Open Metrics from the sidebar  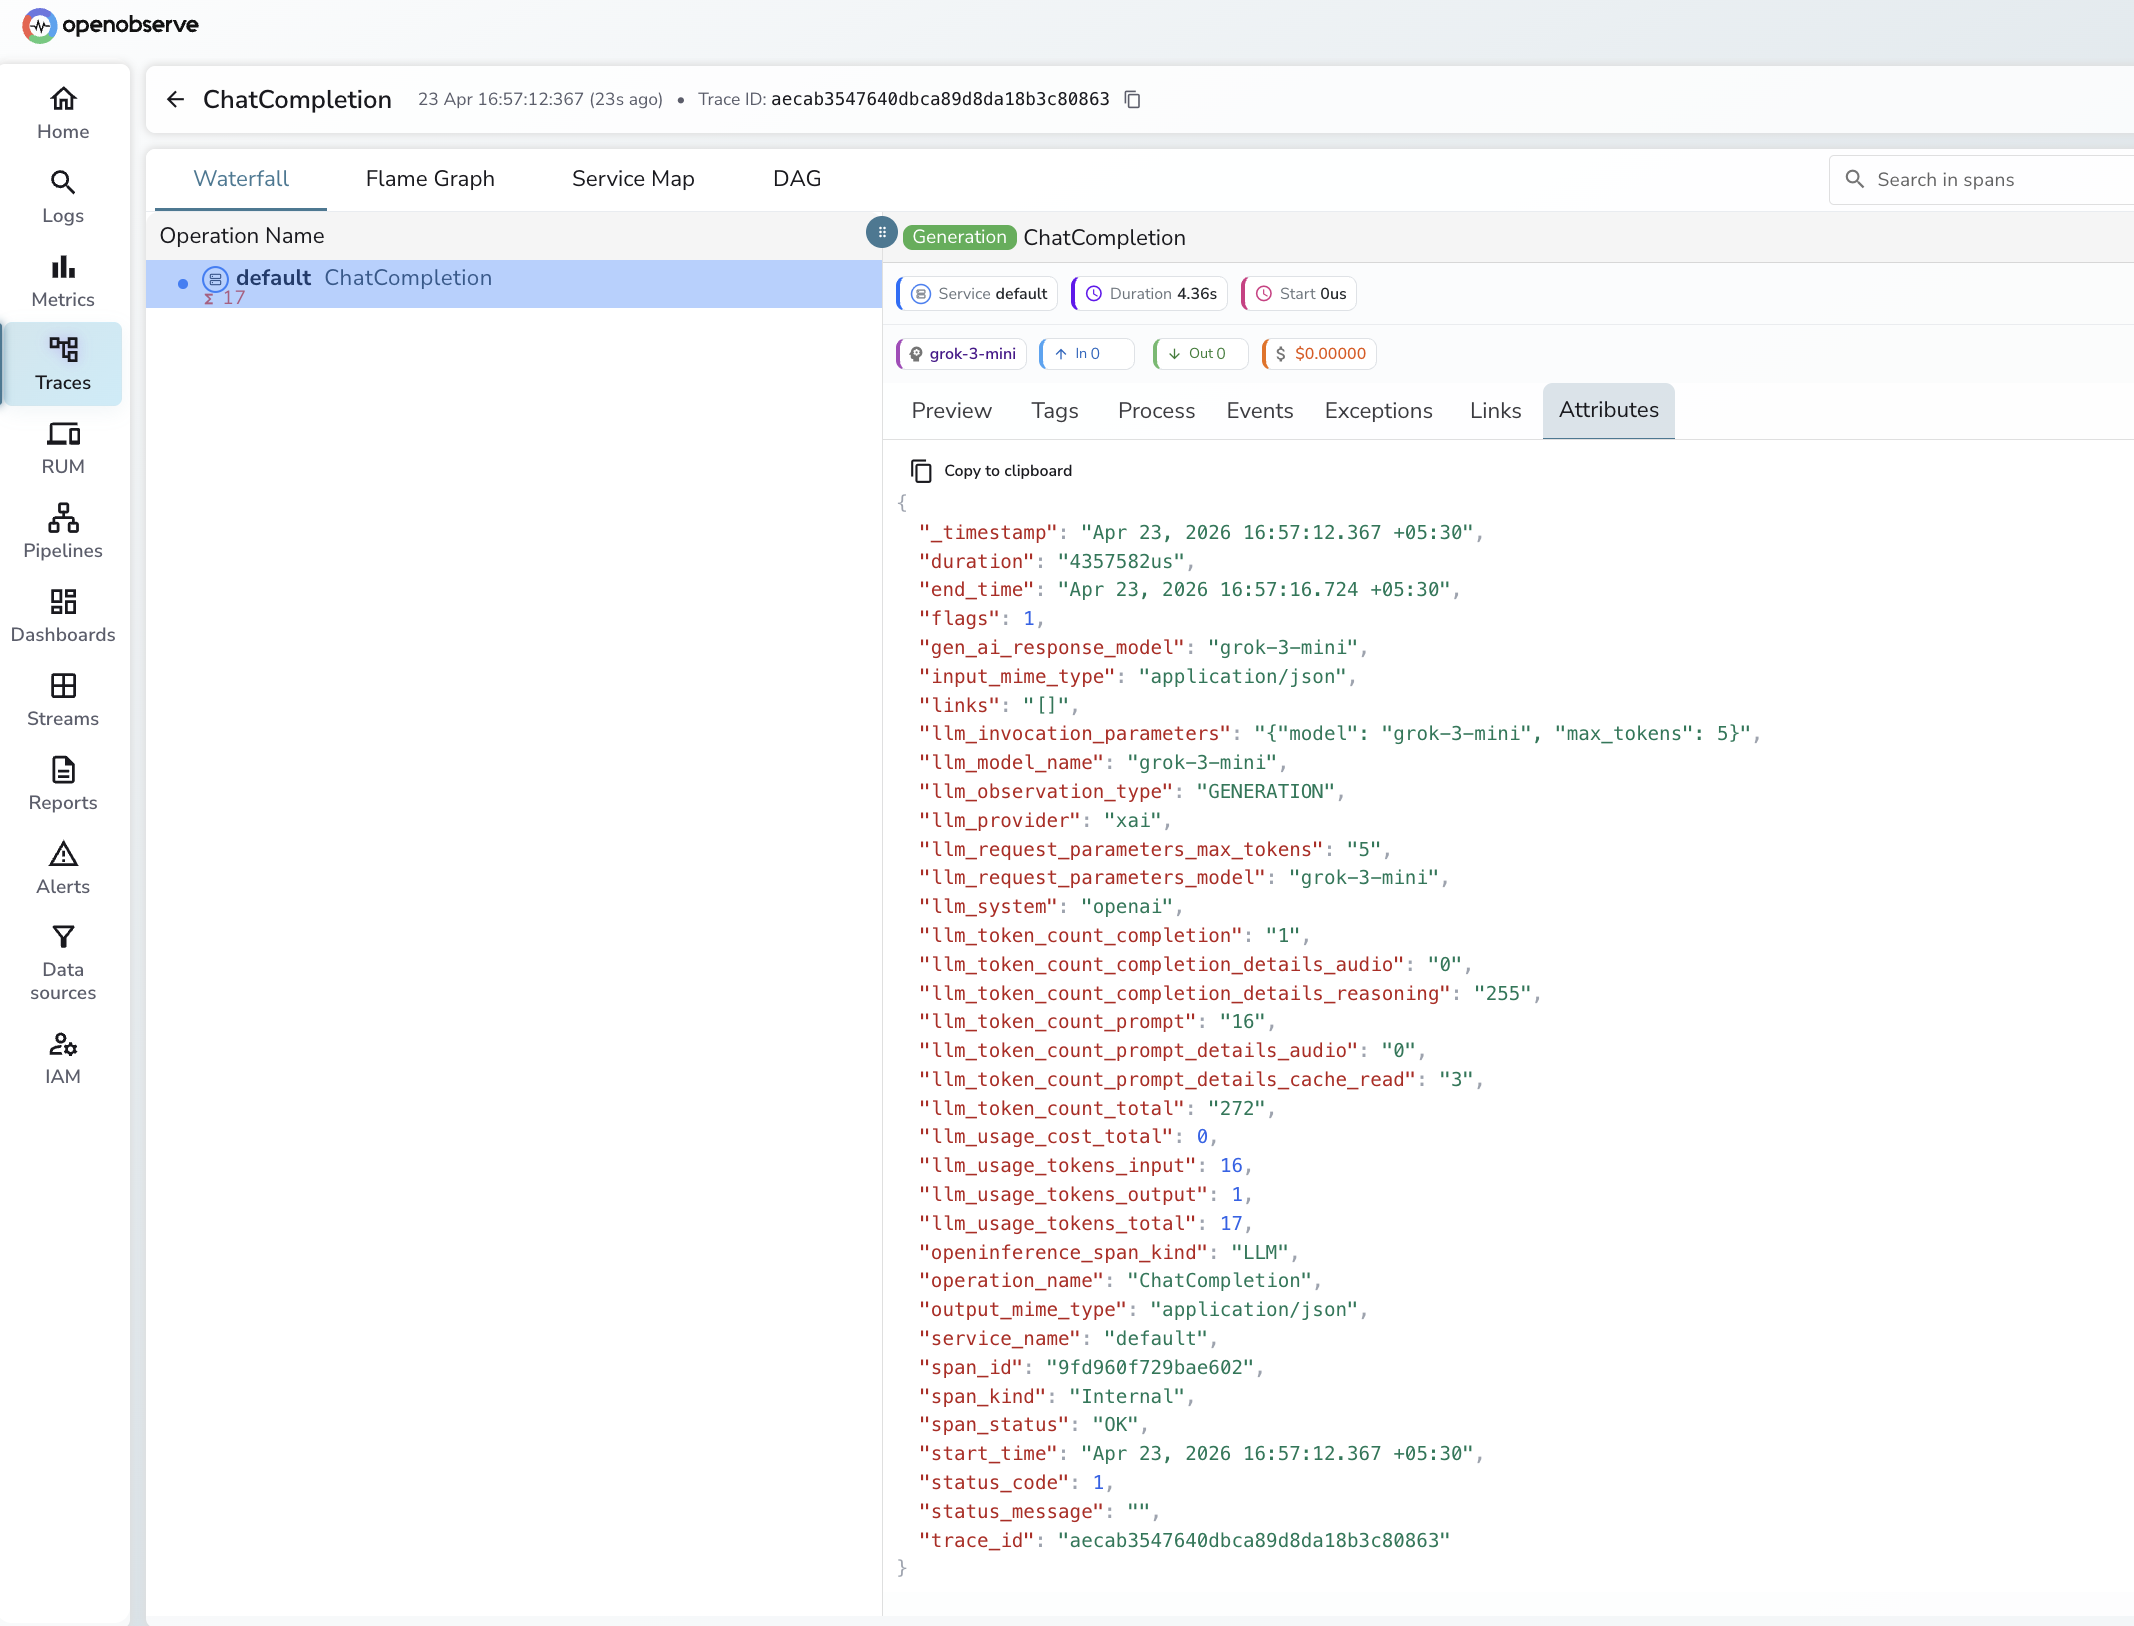point(62,280)
